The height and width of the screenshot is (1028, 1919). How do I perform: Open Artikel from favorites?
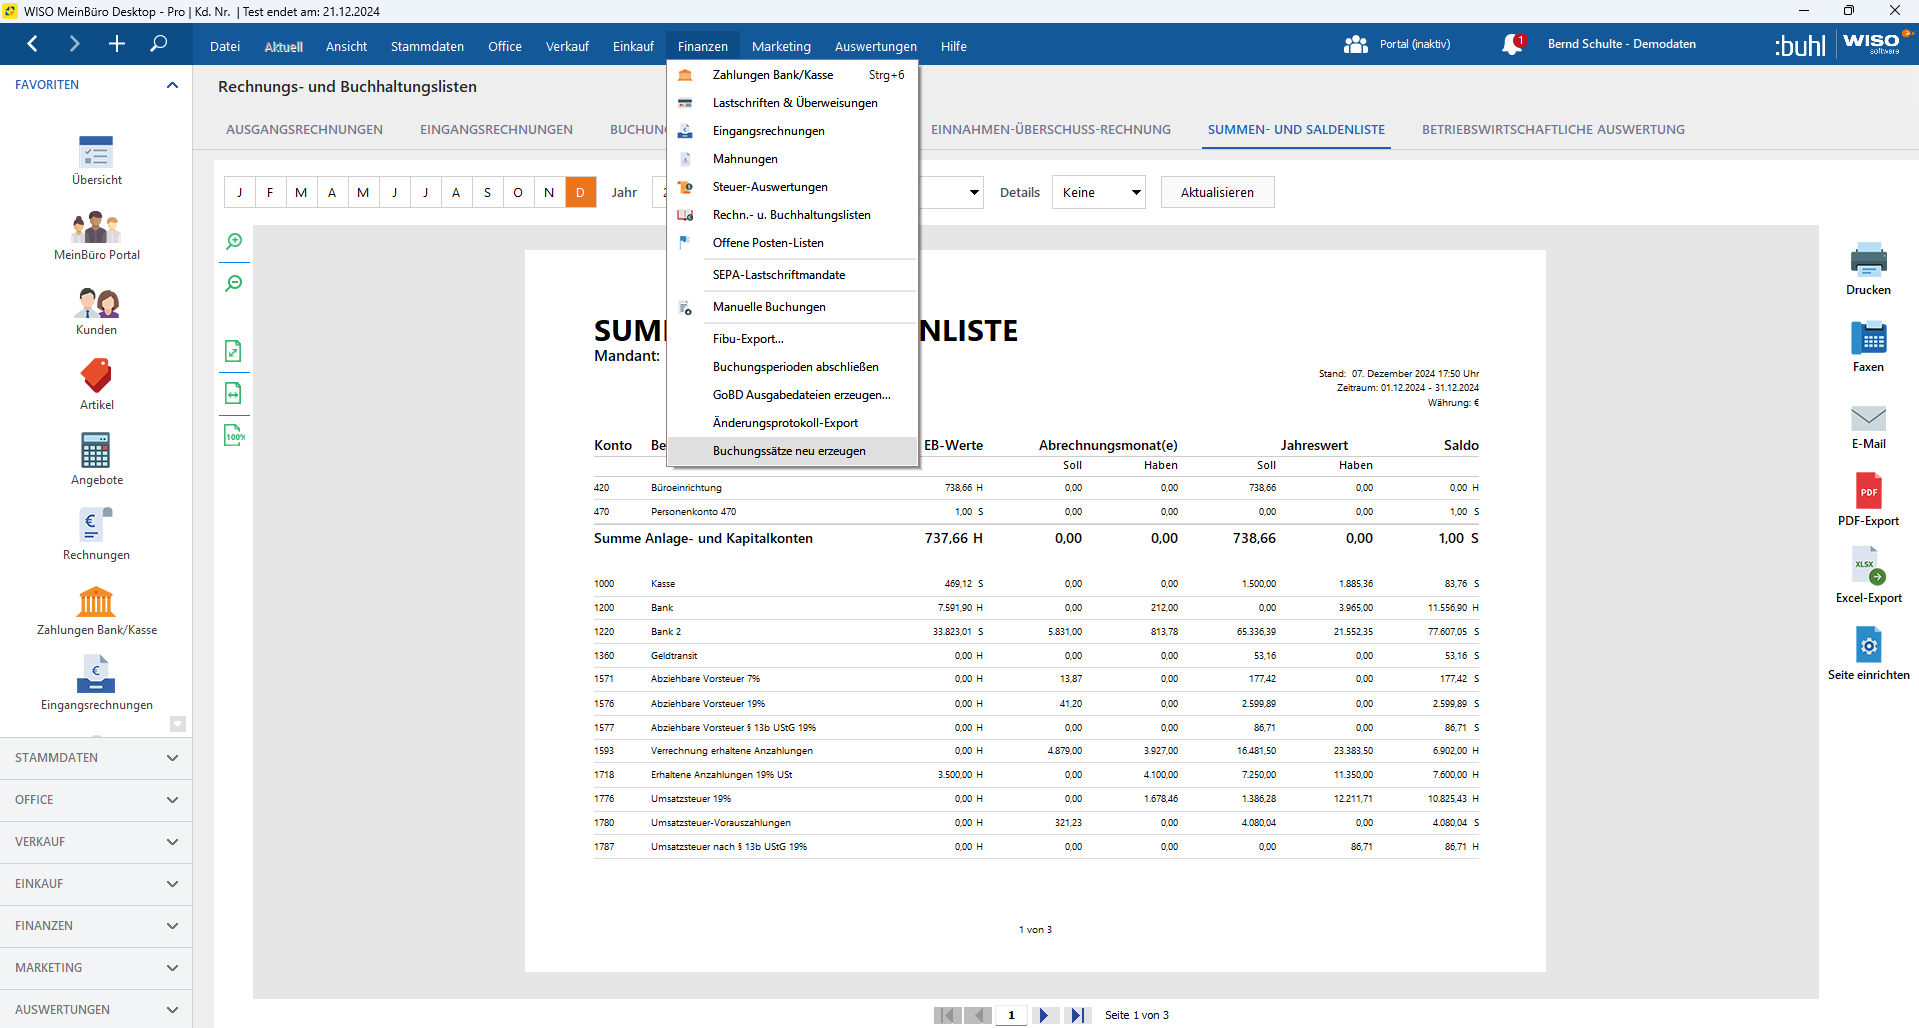click(x=96, y=386)
